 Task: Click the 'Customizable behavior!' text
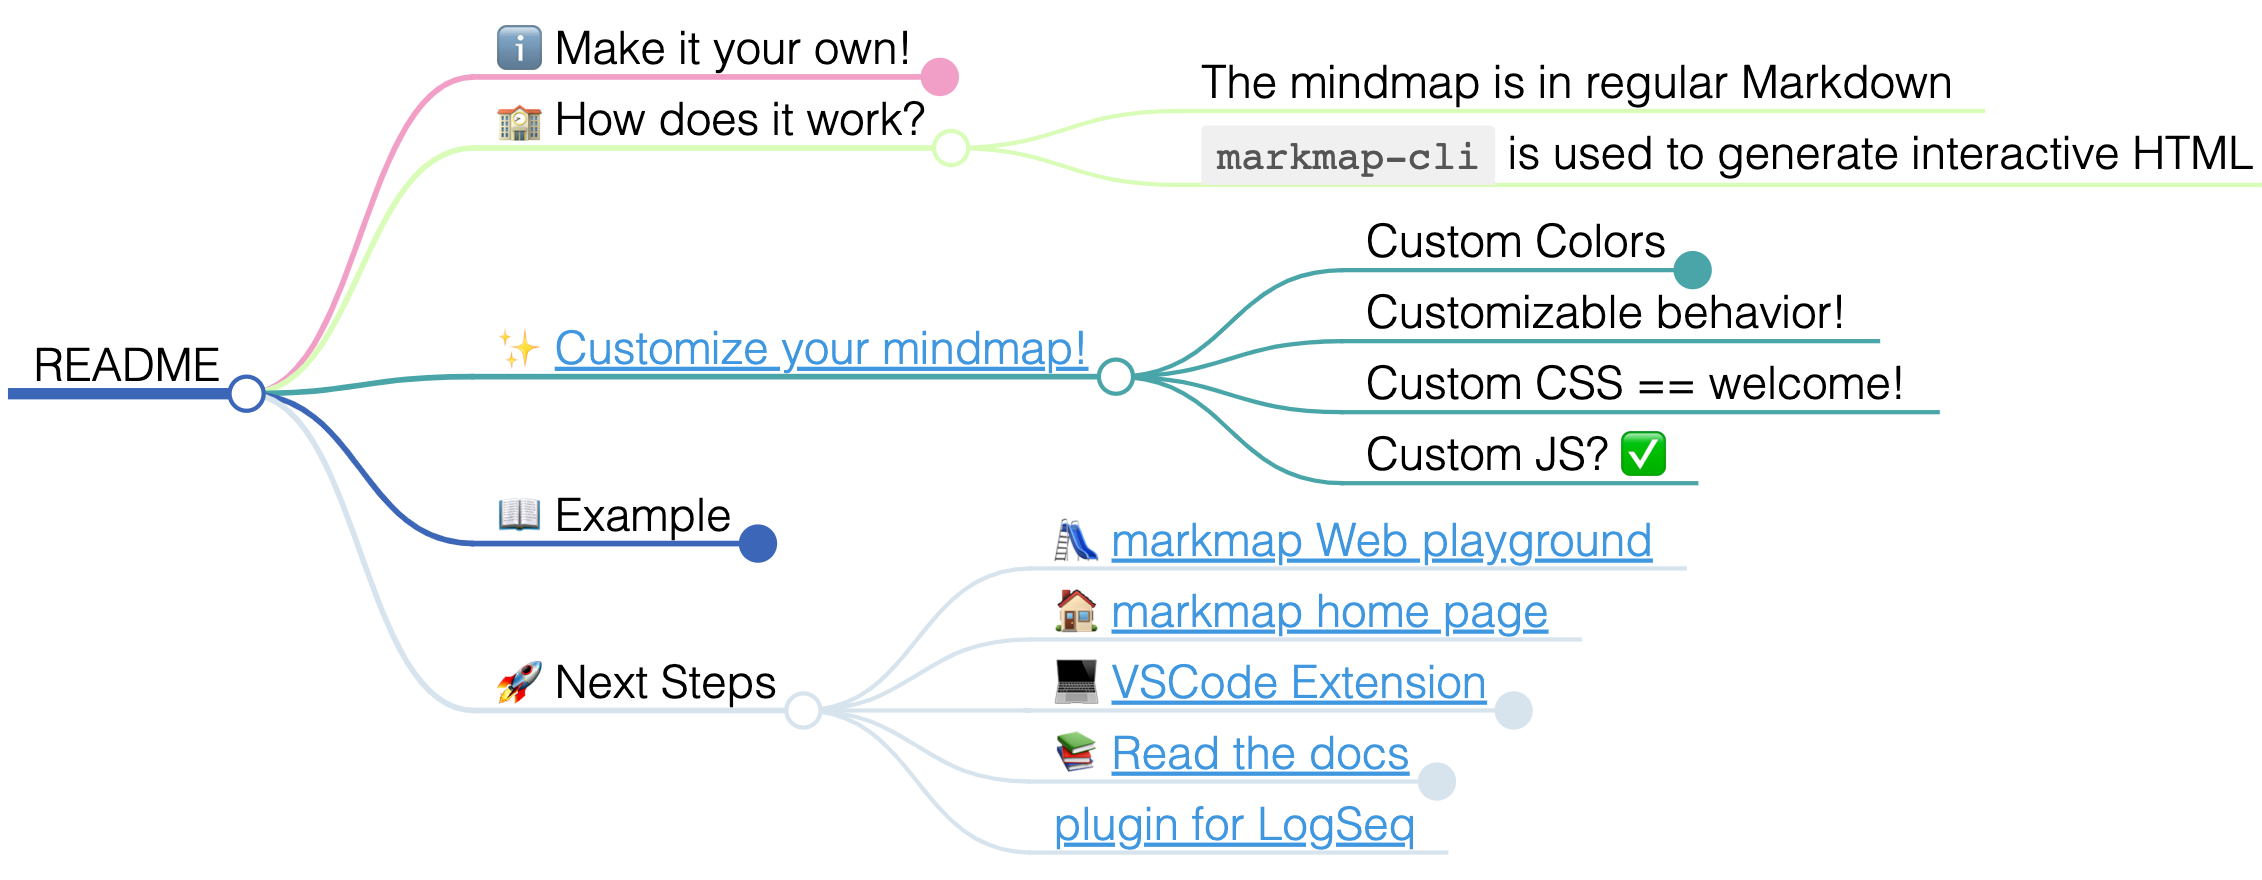pyautogui.click(x=1604, y=313)
